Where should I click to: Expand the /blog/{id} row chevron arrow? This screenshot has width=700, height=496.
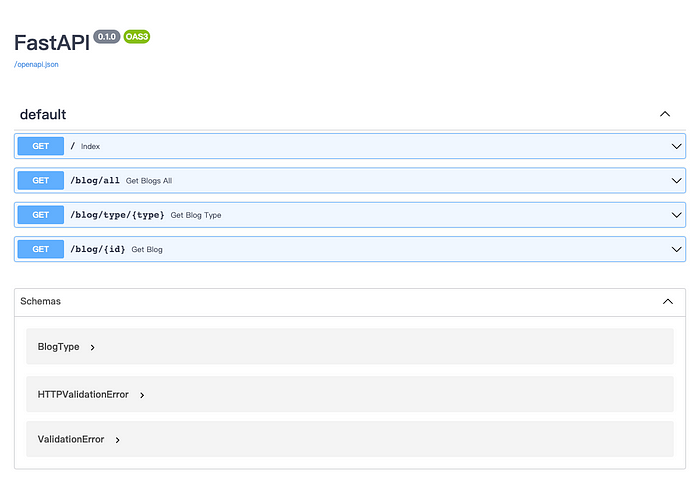[676, 249]
